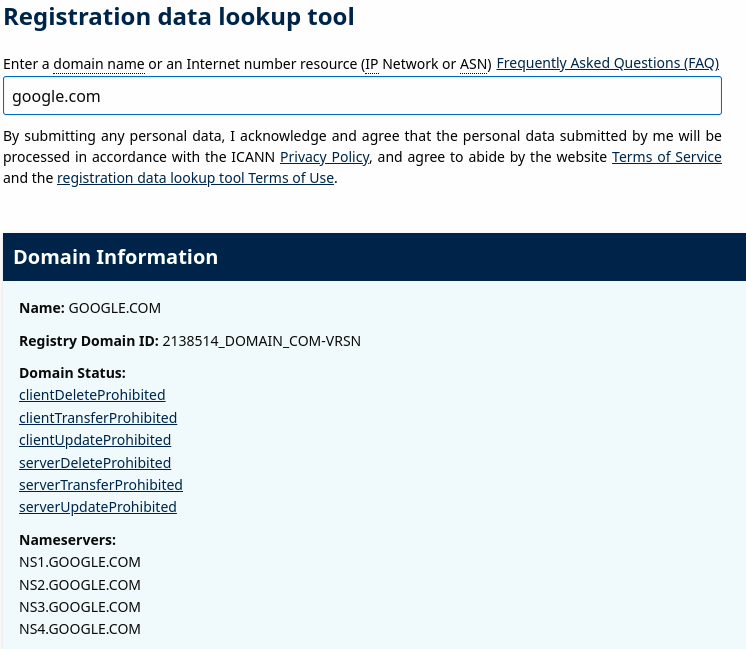Follow the serverUpdateProhibited status link
Screen dimensions: 746x649
98,507
